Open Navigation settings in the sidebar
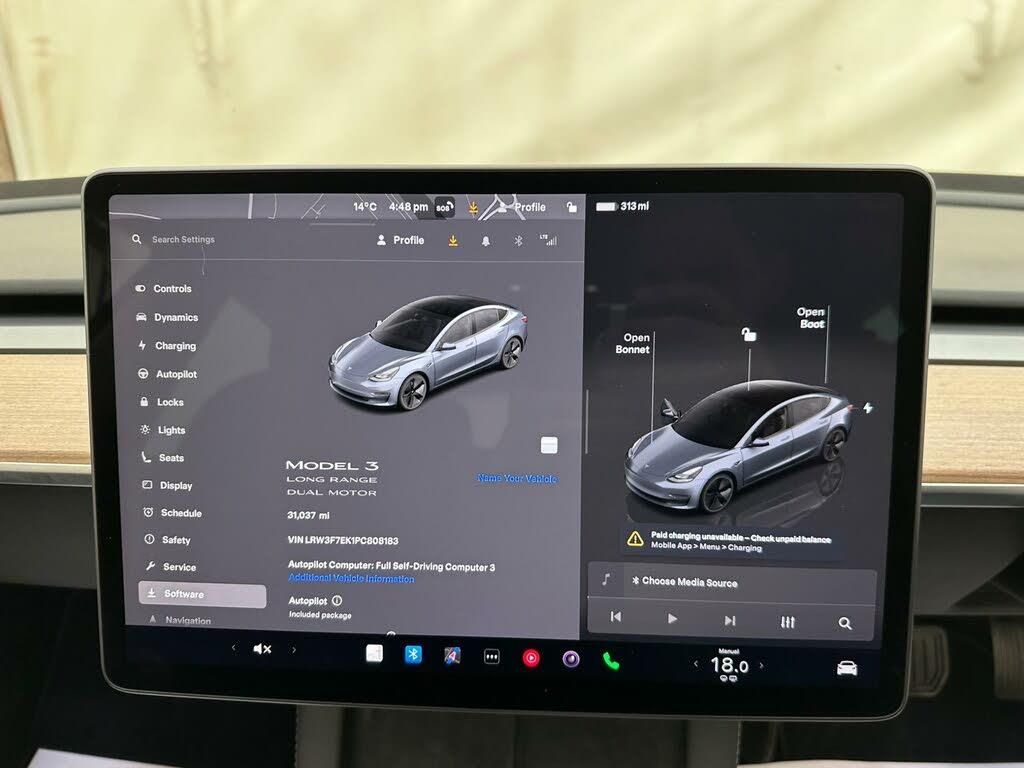The width and height of the screenshot is (1024, 768). coord(179,620)
